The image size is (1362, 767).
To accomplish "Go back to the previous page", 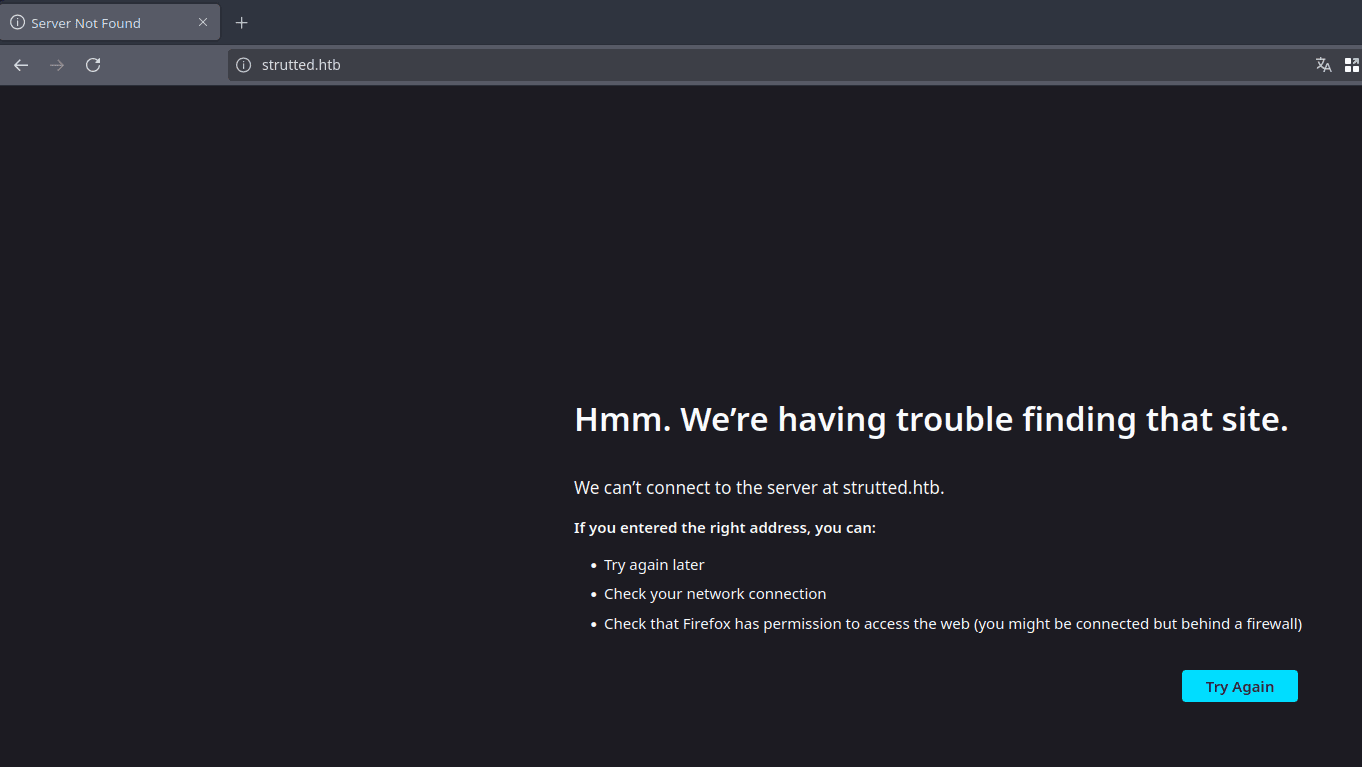I will pyautogui.click(x=21, y=65).
